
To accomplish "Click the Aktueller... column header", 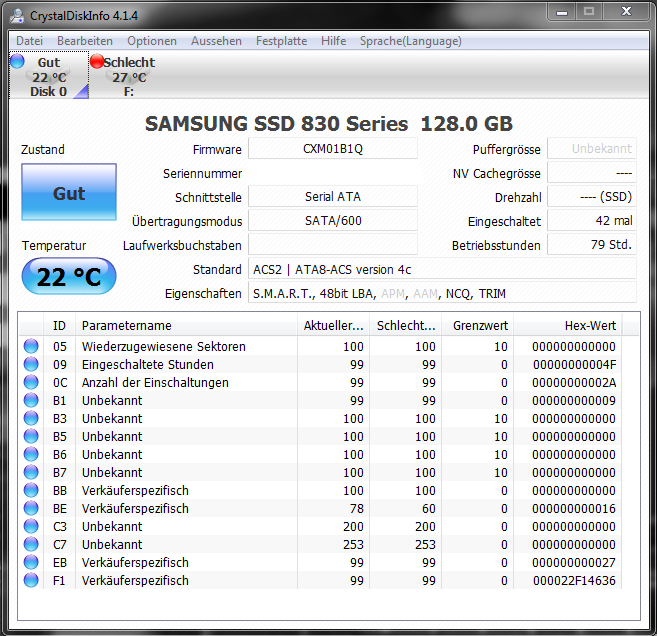I will [334, 326].
